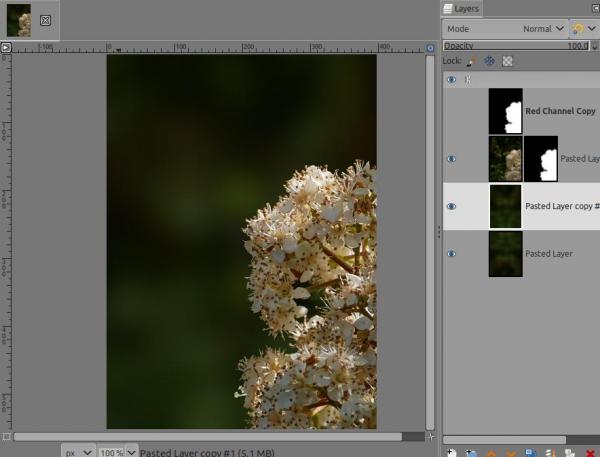Switch to the Layers tab
This screenshot has width=600, height=457.
pyautogui.click(x=462, y=8)
